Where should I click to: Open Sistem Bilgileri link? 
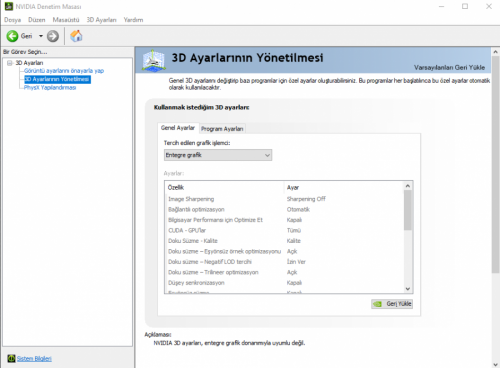34,359
